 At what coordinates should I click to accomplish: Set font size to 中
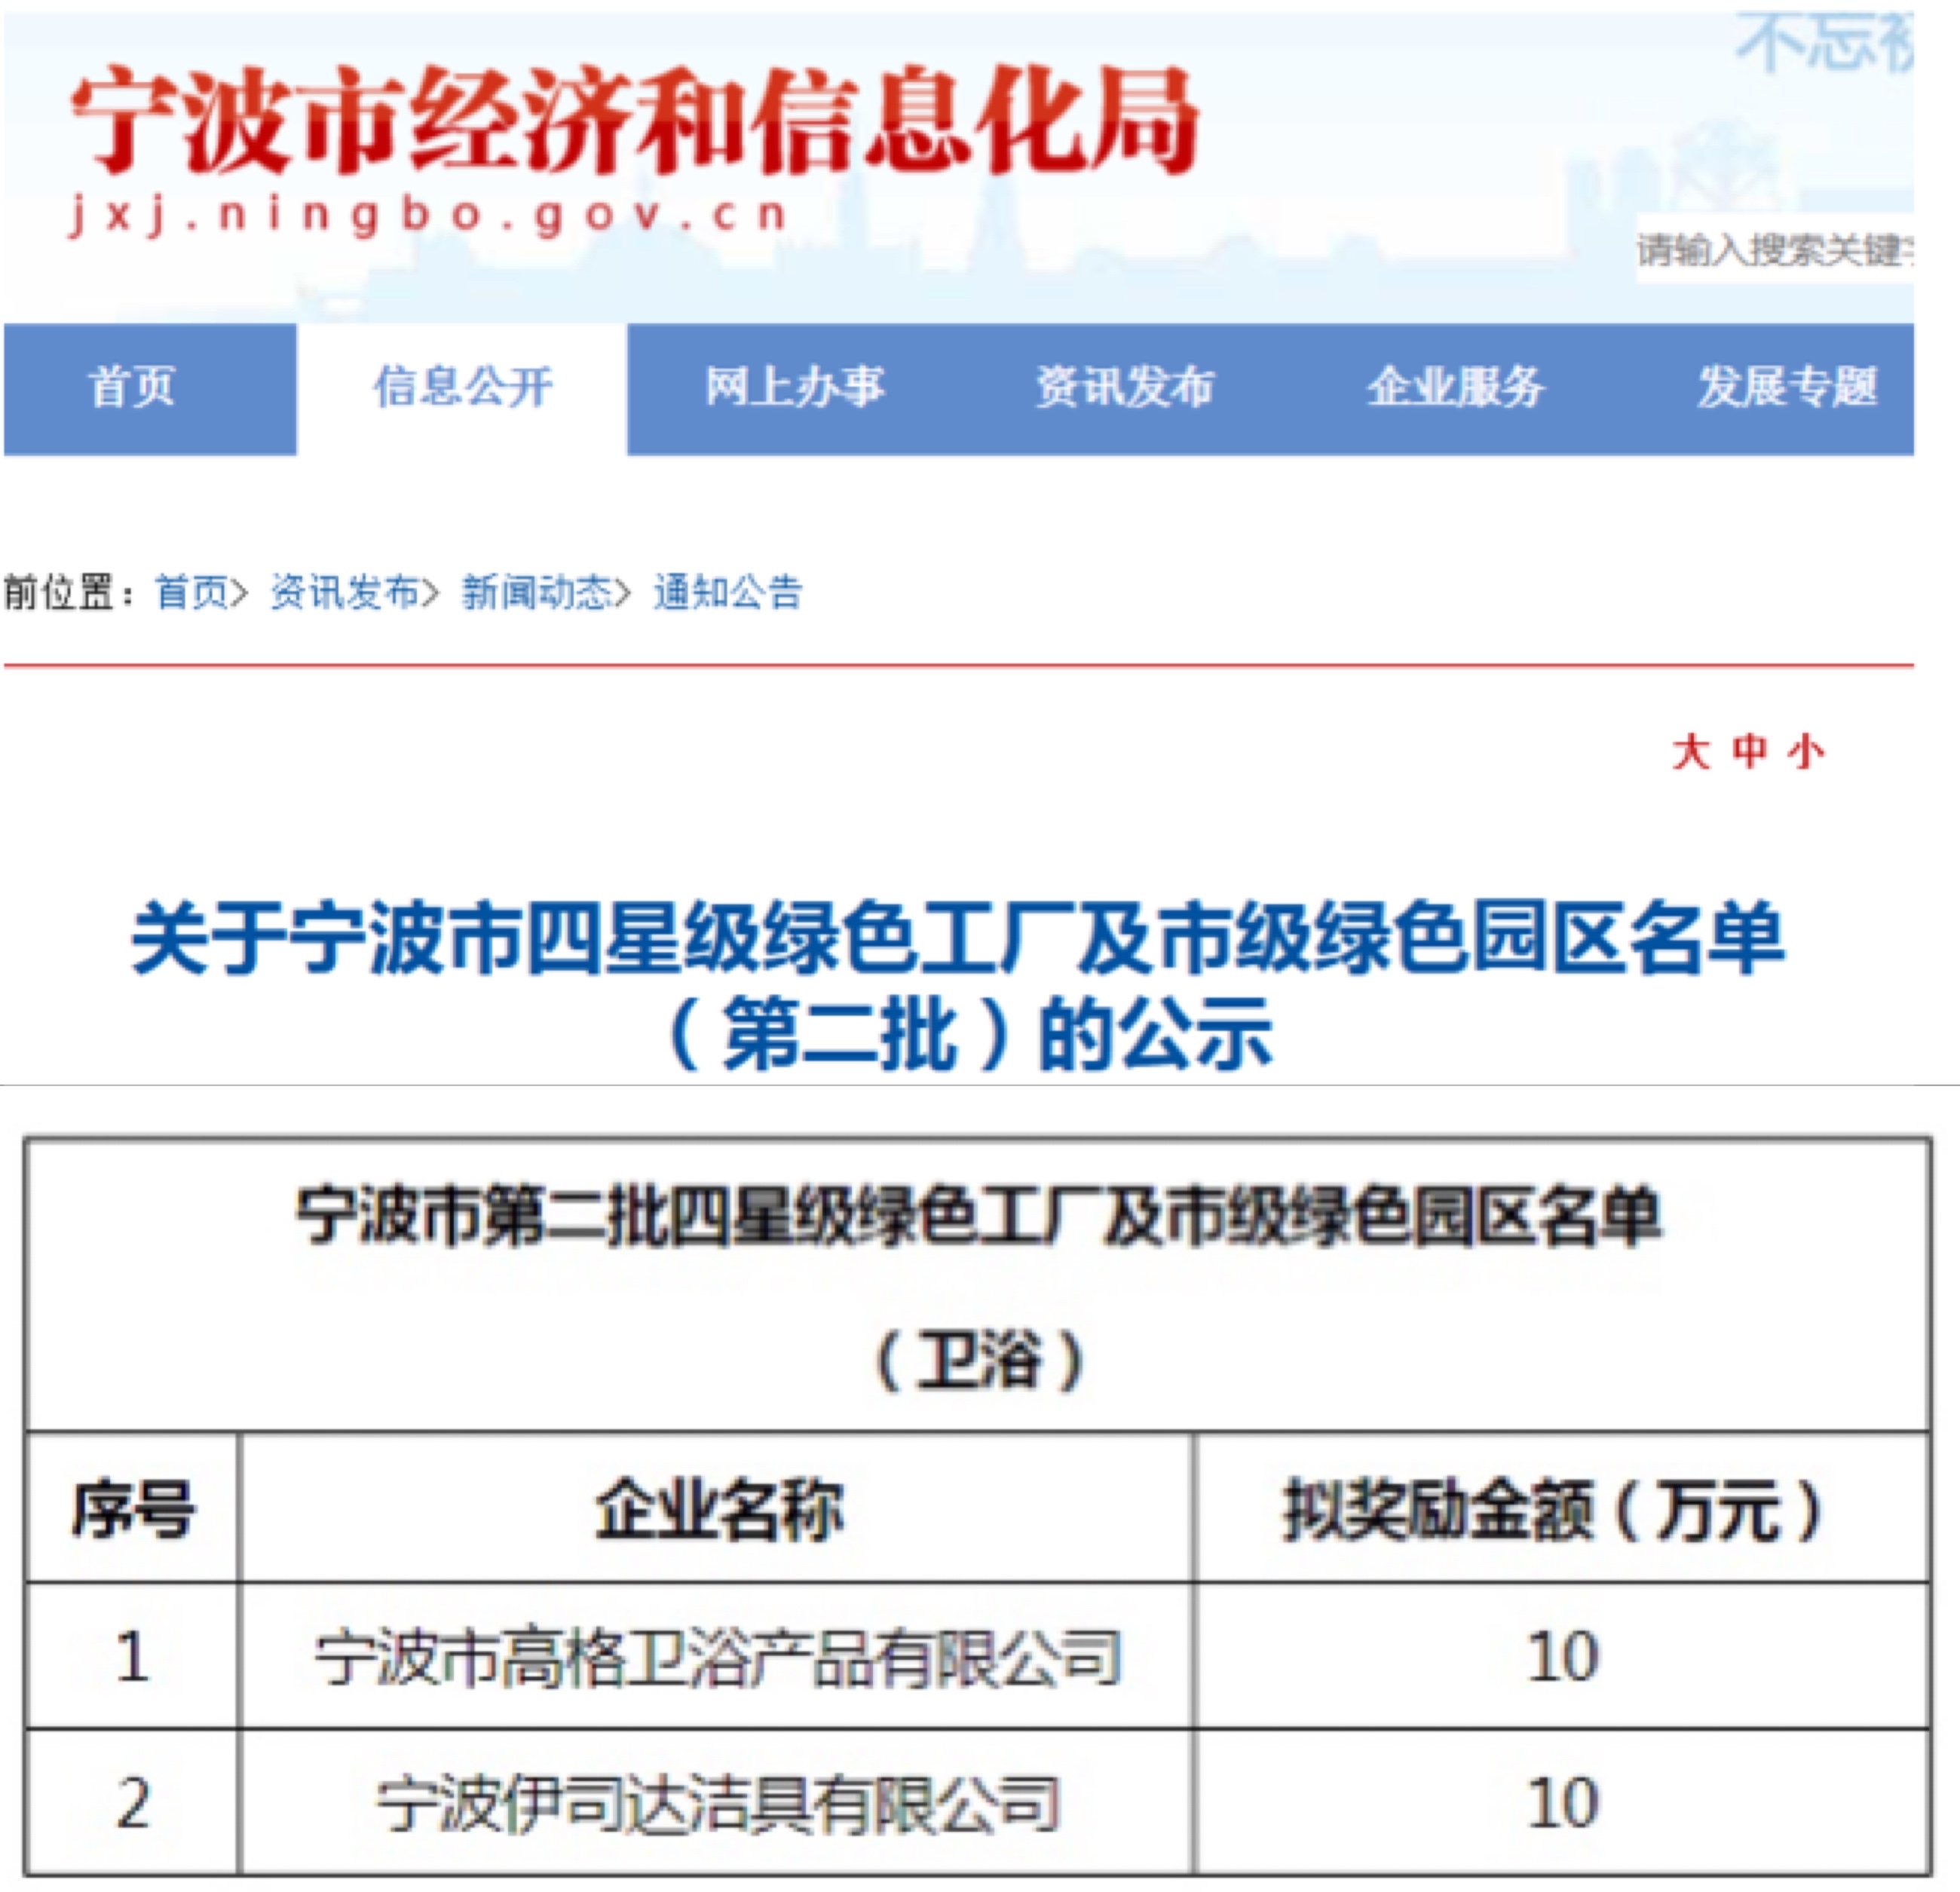1750,751
